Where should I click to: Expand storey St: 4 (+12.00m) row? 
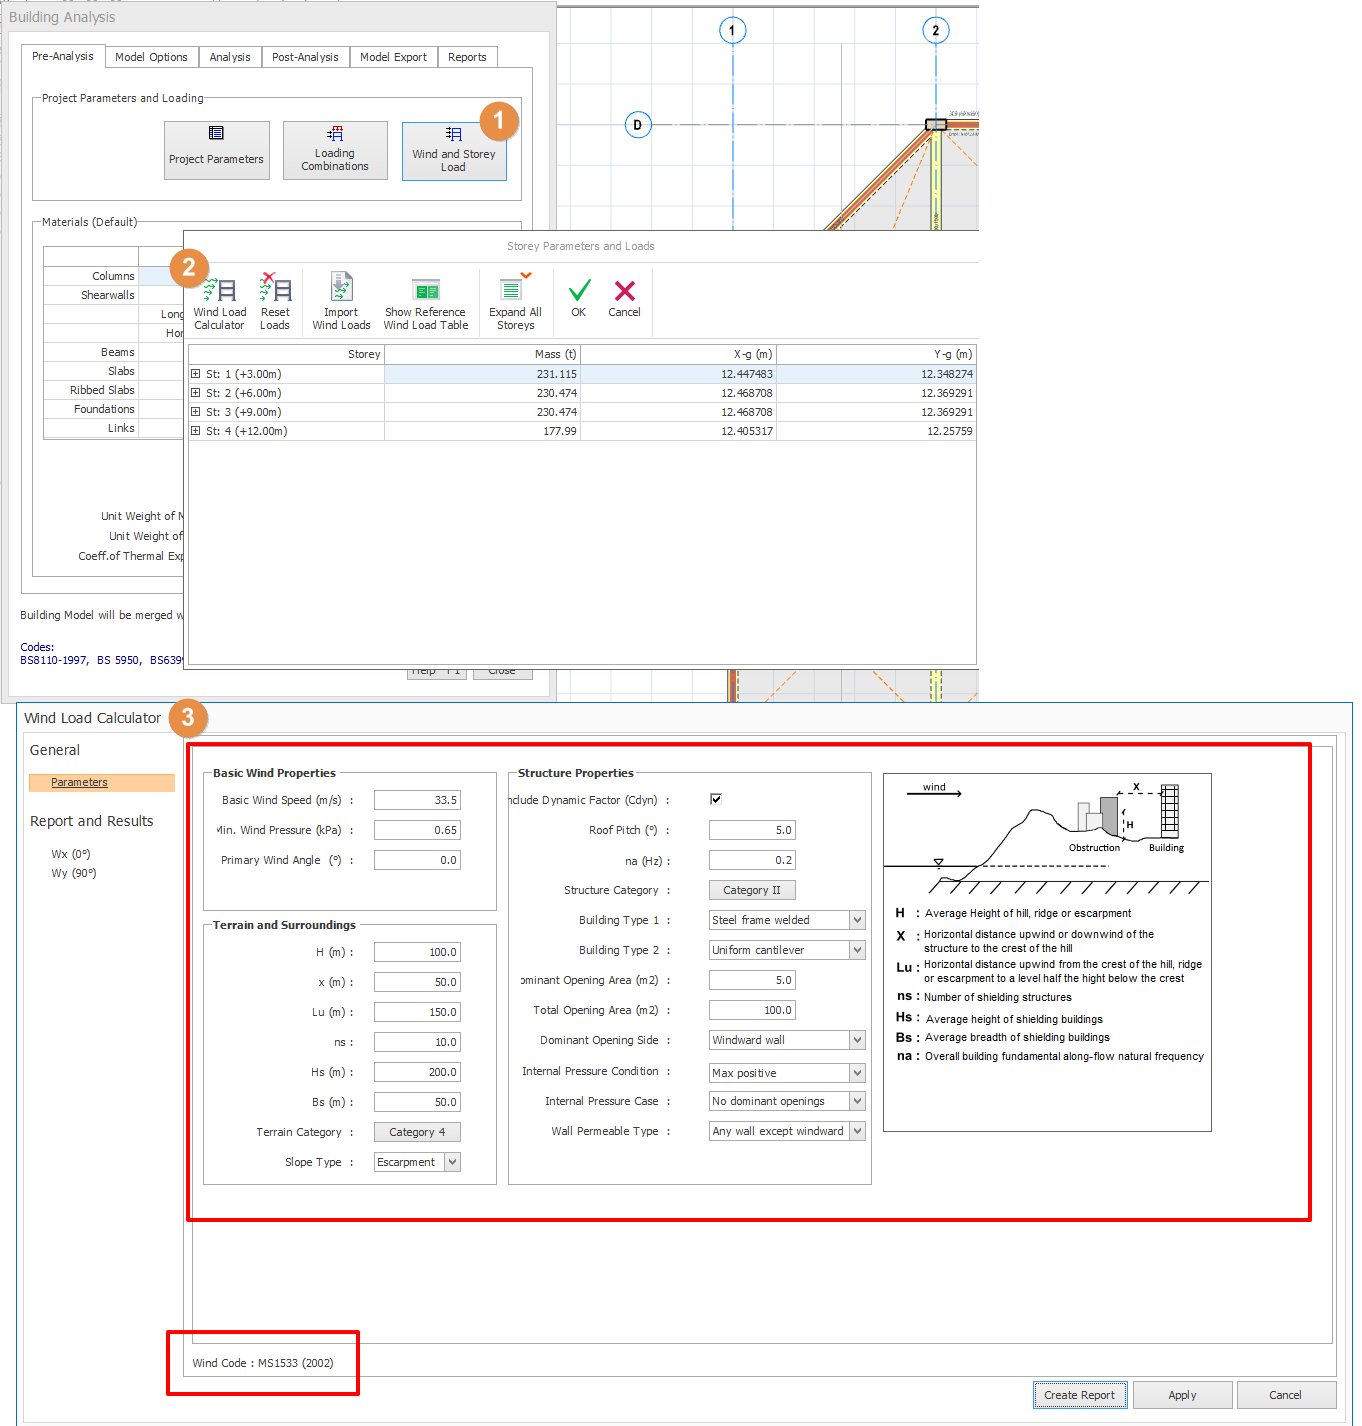click(x=196, y=431)
